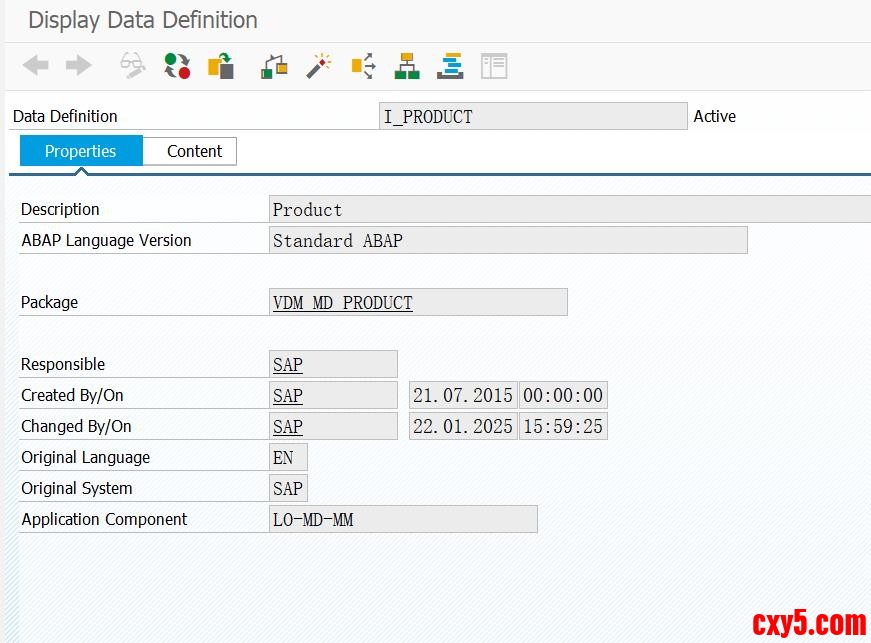Open the Where-Used List icon

[x=363, y=66]
